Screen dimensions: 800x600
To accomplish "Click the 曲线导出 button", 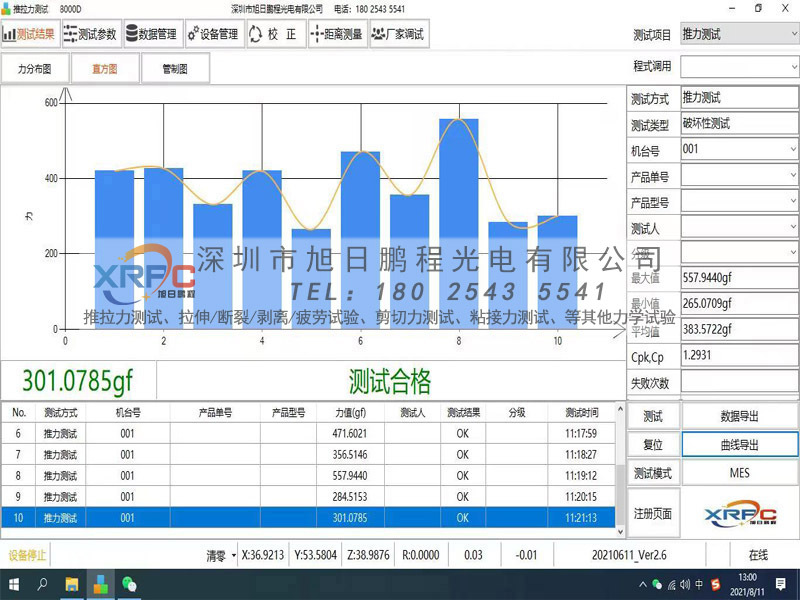I will tap(740, 444).
